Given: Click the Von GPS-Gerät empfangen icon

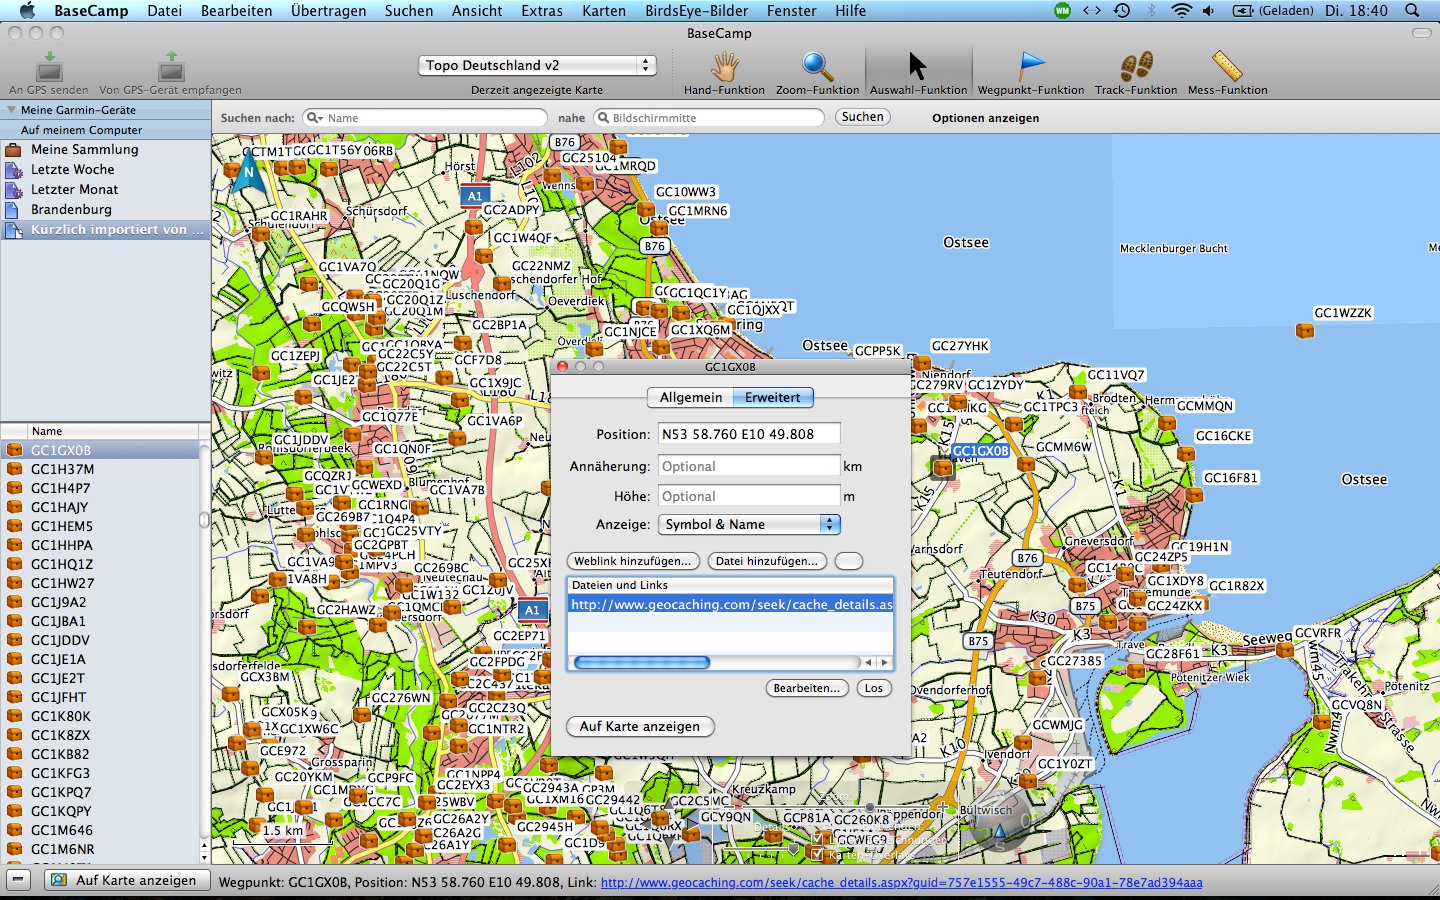Looking at the screenshot, I should 171,67.
